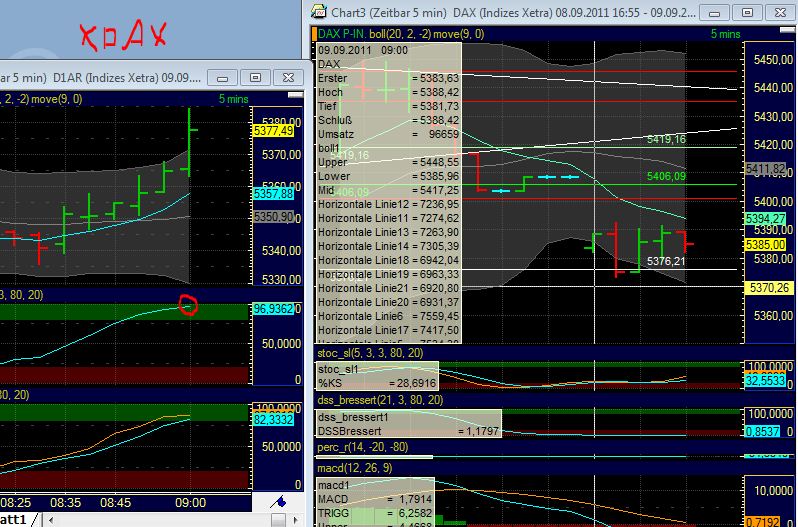Click the 'DSSBressert = 1,1797' row
Image resolution: width=798 pixels, height=527 pixels.
(x=409, y=431)
